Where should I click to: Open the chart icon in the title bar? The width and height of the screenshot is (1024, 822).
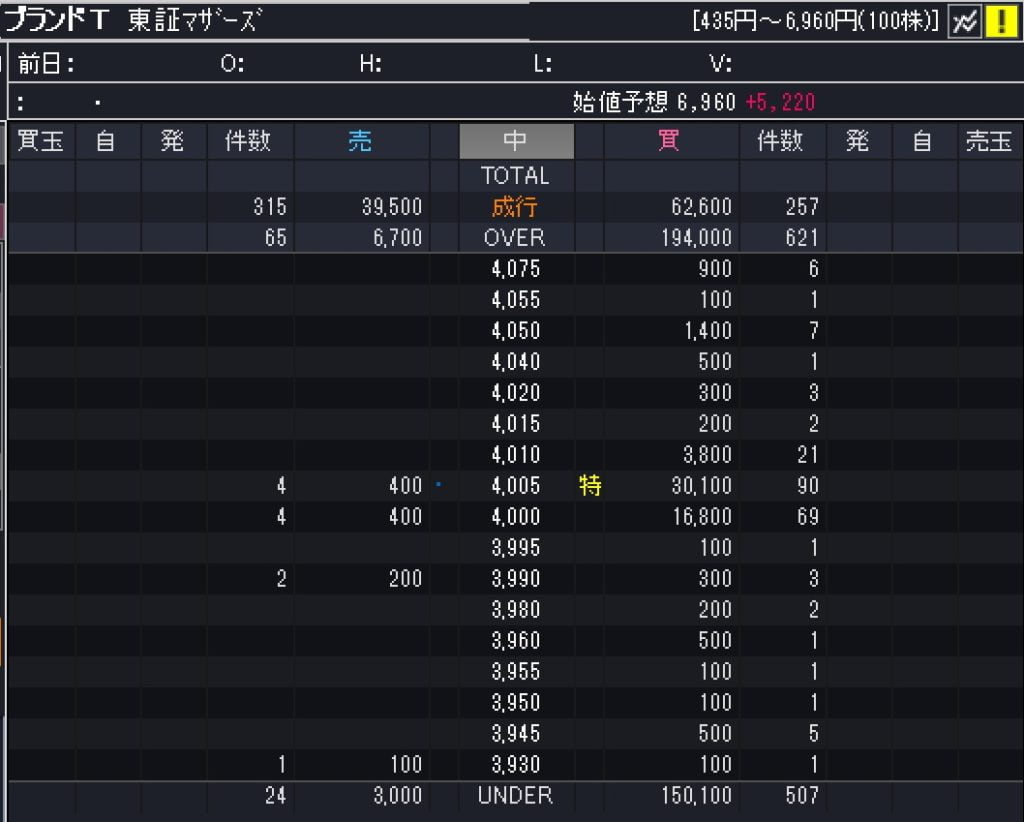pyautogui.click(x=964, y=22)
